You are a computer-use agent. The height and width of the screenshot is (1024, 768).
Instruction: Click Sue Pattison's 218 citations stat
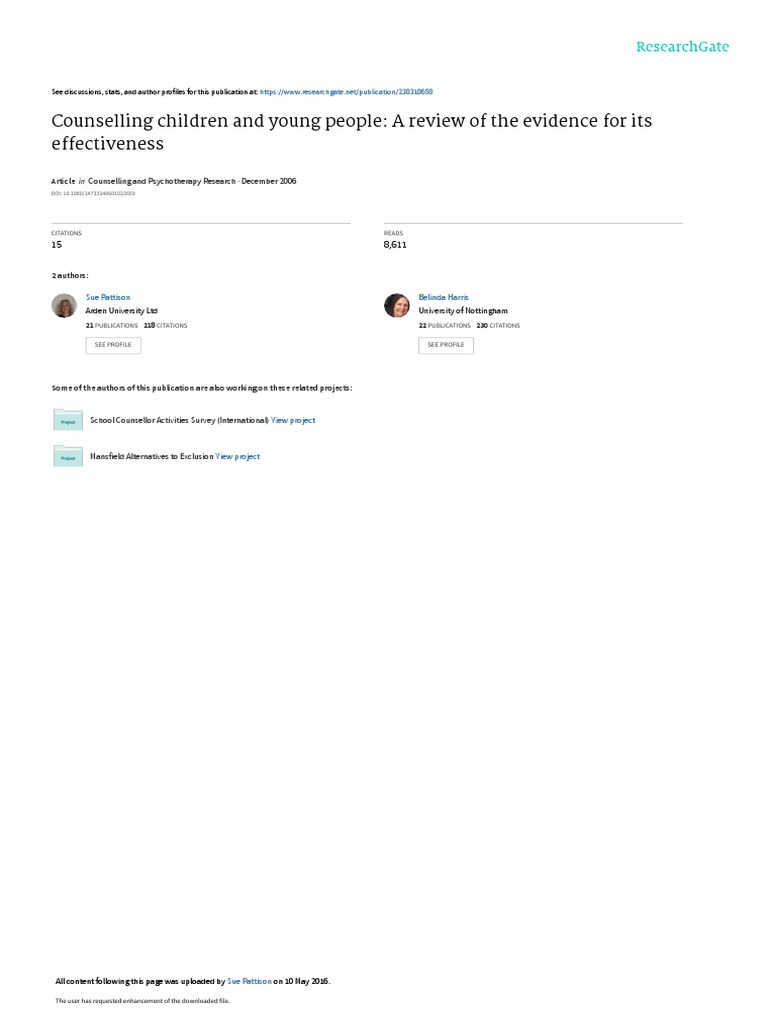coord(165,325)
